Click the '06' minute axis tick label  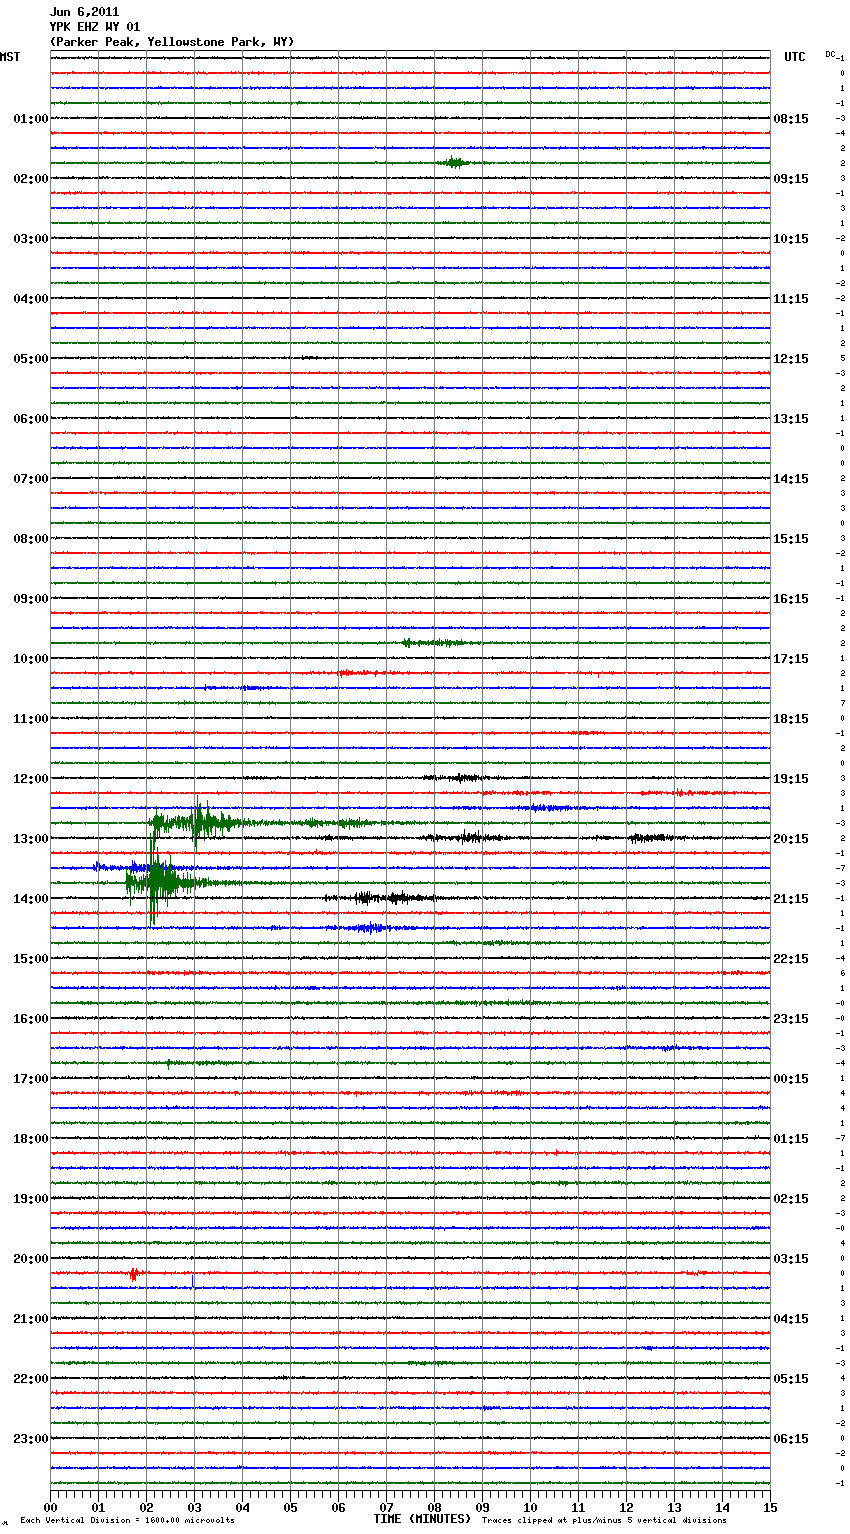click(x=338, y=1507)
